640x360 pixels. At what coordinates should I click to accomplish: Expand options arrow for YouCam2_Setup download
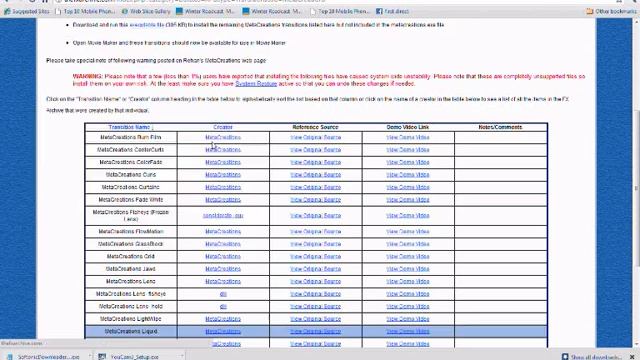click(181, 357)
